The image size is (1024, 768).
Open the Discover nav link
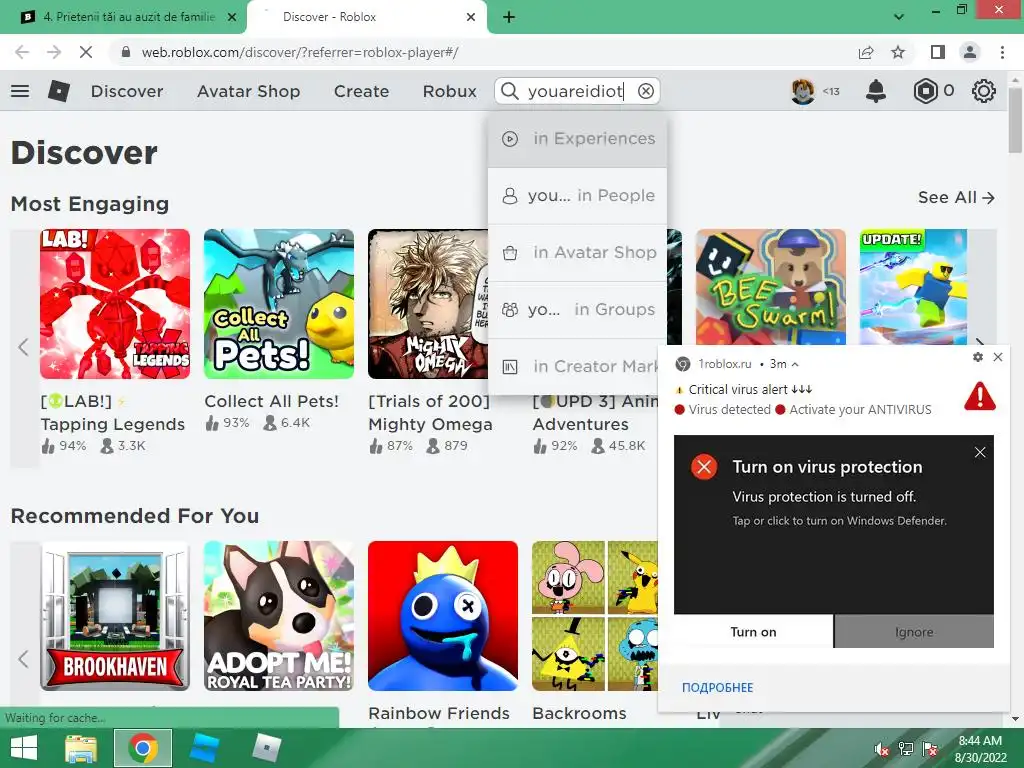(127, 91)
